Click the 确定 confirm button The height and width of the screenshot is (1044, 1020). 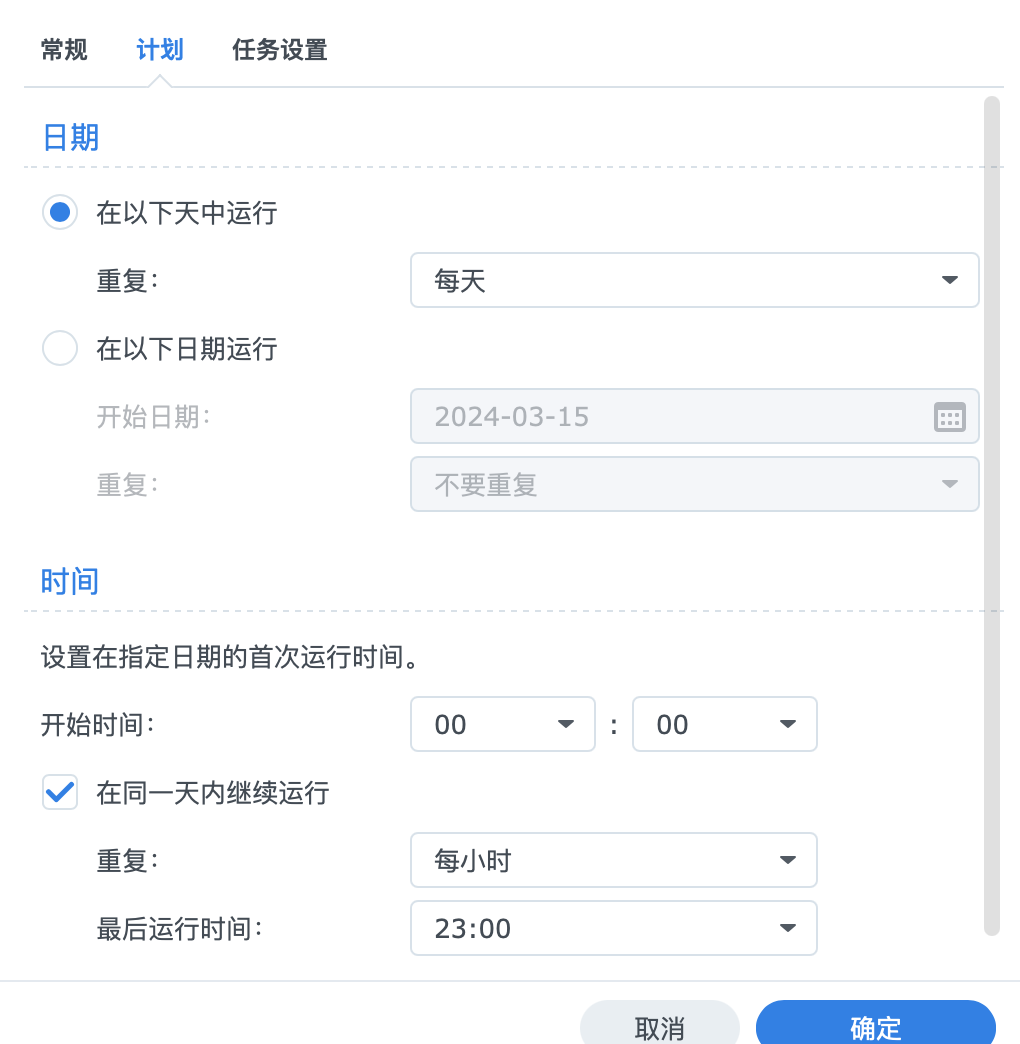point(875,1025)
